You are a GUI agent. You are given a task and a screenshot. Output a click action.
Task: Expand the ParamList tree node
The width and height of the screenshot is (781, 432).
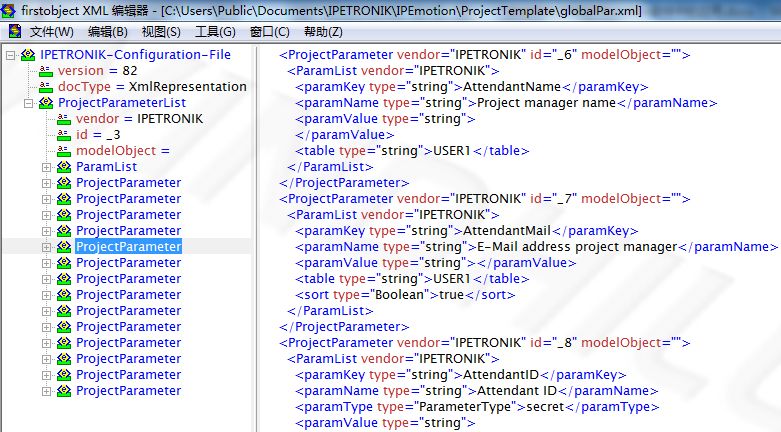[x=46, y=167]
